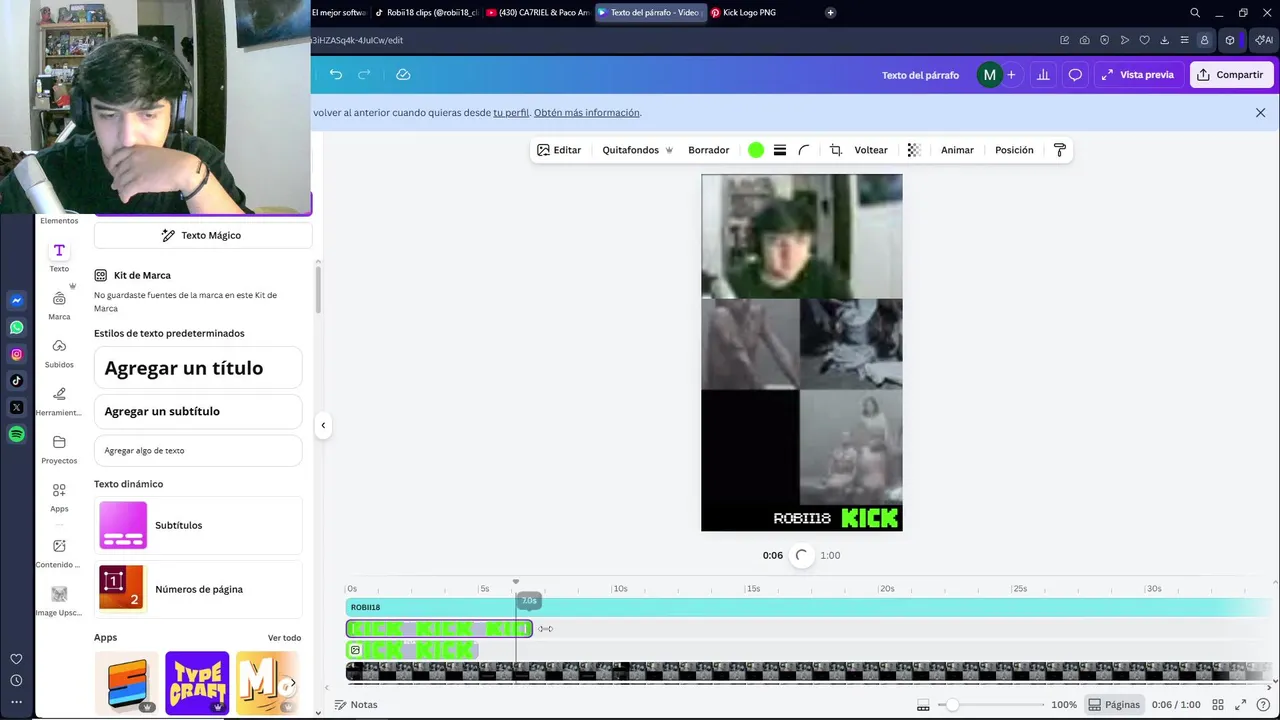Open the grid view icon at bottom
1280x720 pixels.
[1218, 705]
